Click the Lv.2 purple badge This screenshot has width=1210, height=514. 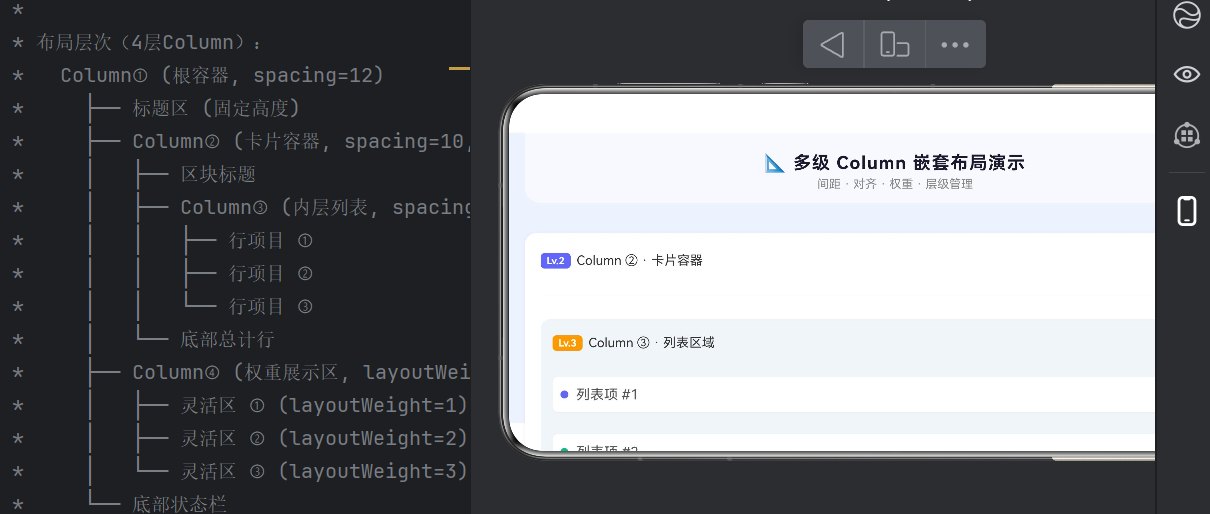pos(556,261)
